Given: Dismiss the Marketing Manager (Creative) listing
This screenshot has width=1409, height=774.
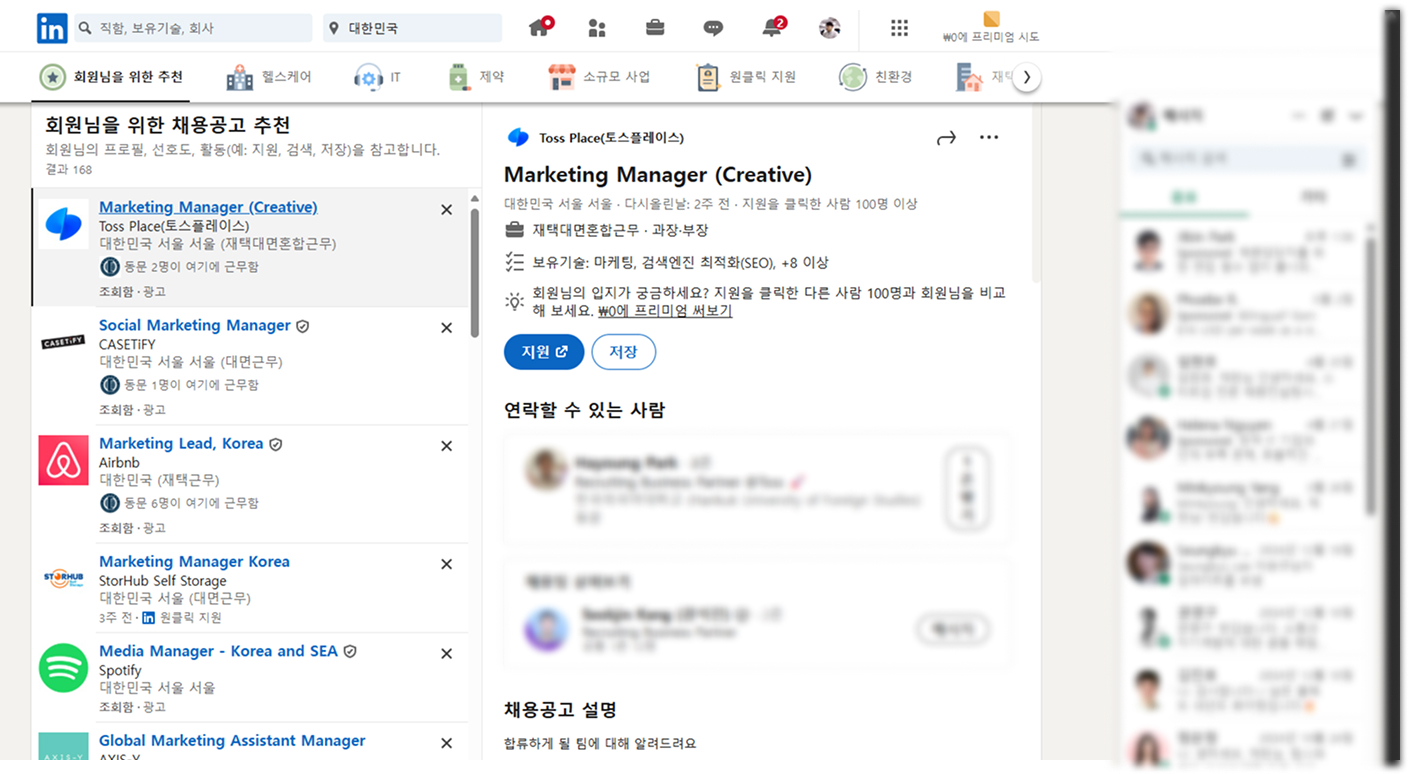Looking at the screenshot, I should click(x=447, y=210).
